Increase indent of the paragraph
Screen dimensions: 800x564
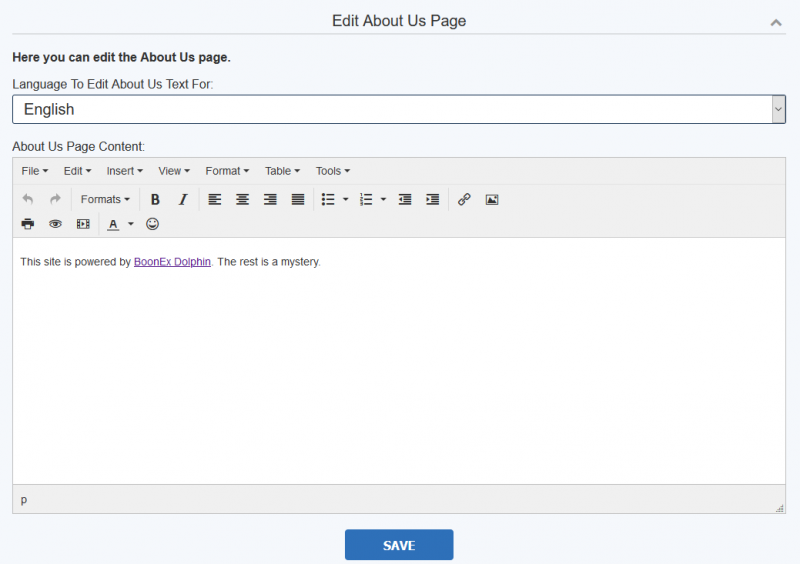[433, 200]
